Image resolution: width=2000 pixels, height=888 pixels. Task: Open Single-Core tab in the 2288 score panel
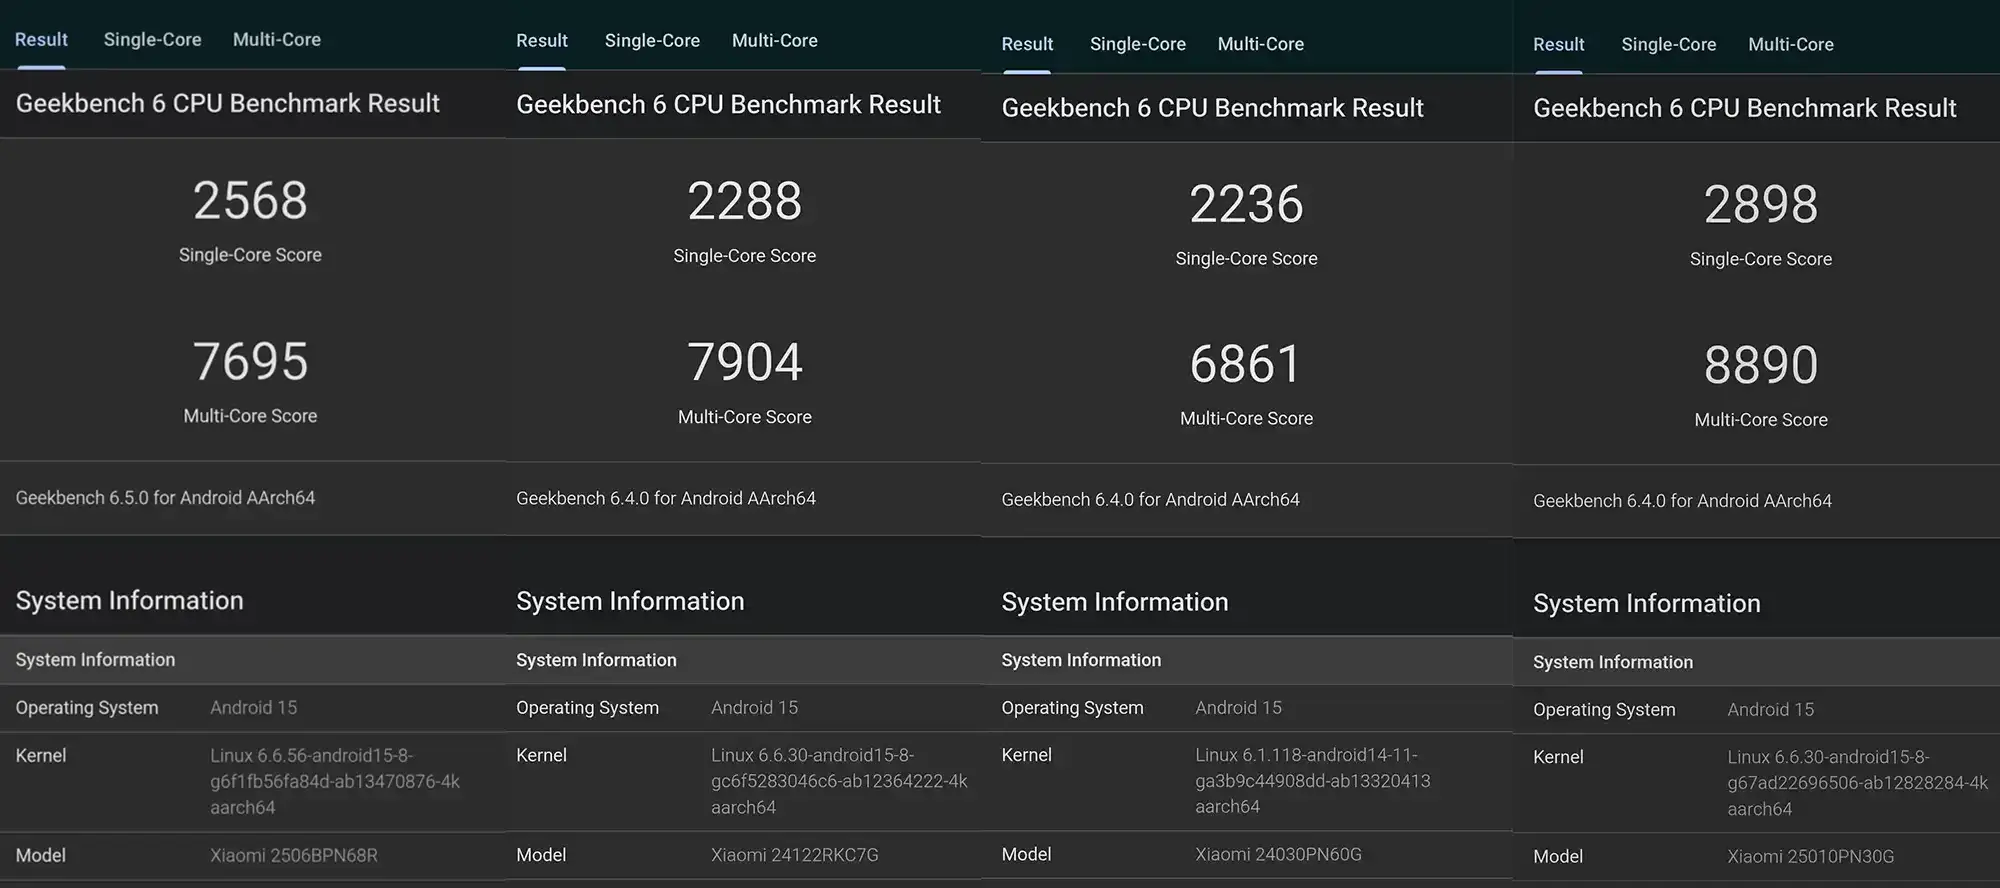tap(652, 41)
